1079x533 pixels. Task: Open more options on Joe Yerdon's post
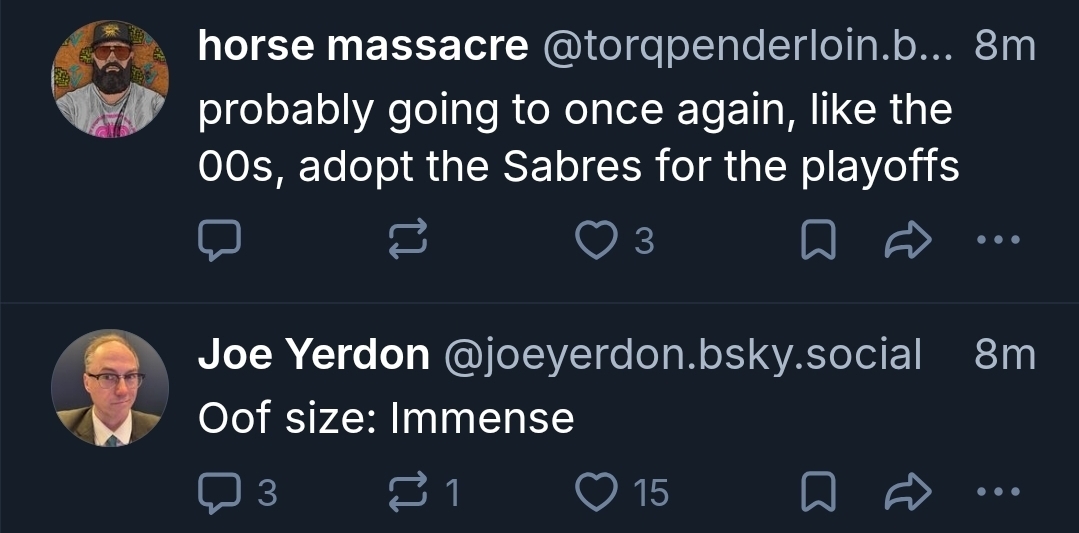click(x=1000, y=491)
